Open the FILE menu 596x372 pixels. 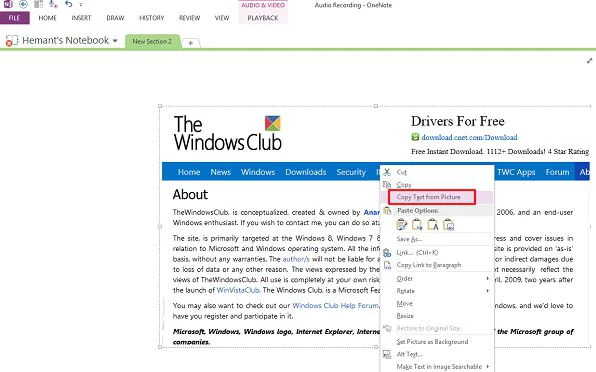(x=14, y=18)
